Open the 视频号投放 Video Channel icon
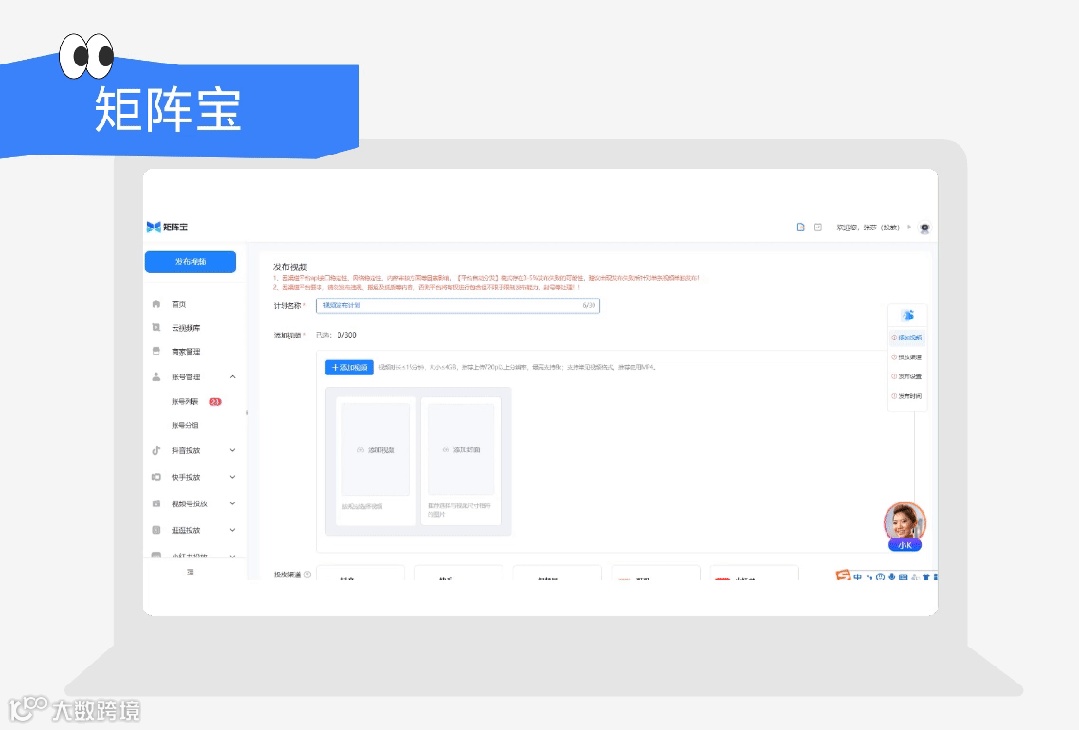This screenshot has width=1079, height=730. (156, 504)
